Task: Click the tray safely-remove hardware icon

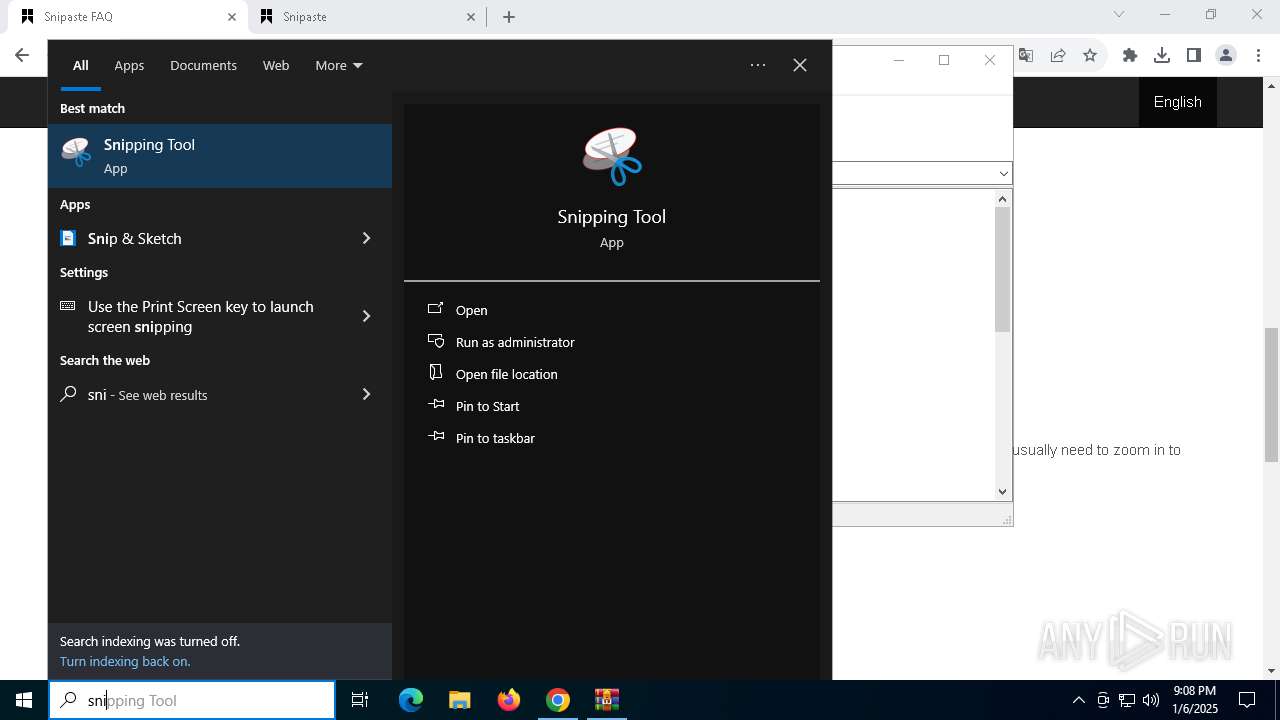Action: coord(1103,700)
